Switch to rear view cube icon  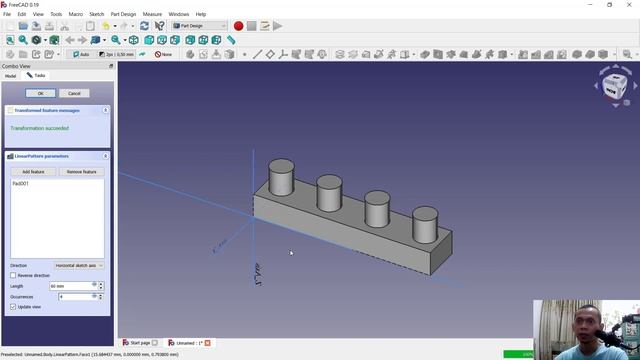(x=190, y=40)
